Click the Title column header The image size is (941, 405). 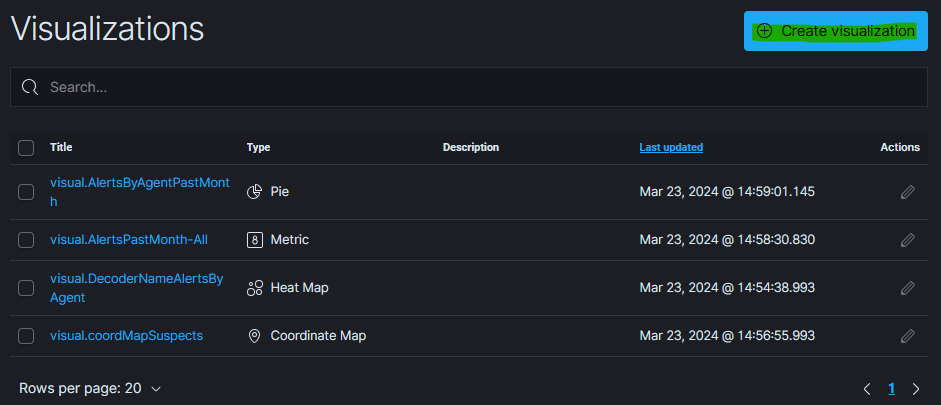click(61, 148)
